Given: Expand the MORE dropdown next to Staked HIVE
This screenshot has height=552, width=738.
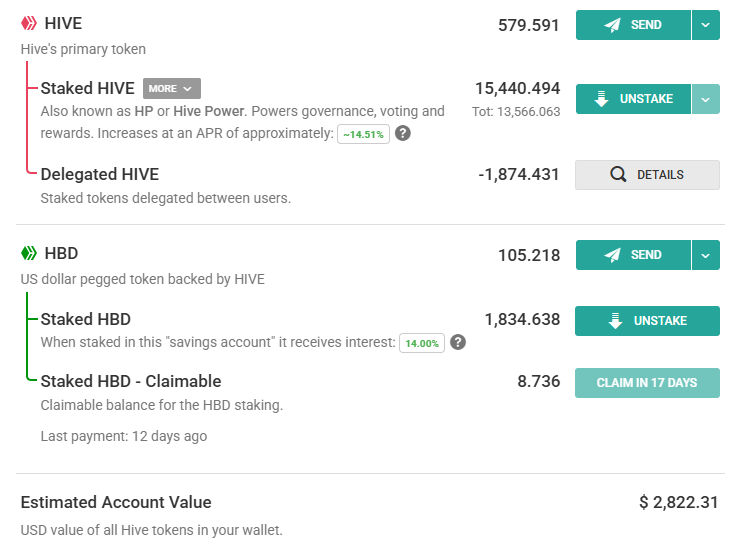Looking at the screenshot, I should [172, 88].
